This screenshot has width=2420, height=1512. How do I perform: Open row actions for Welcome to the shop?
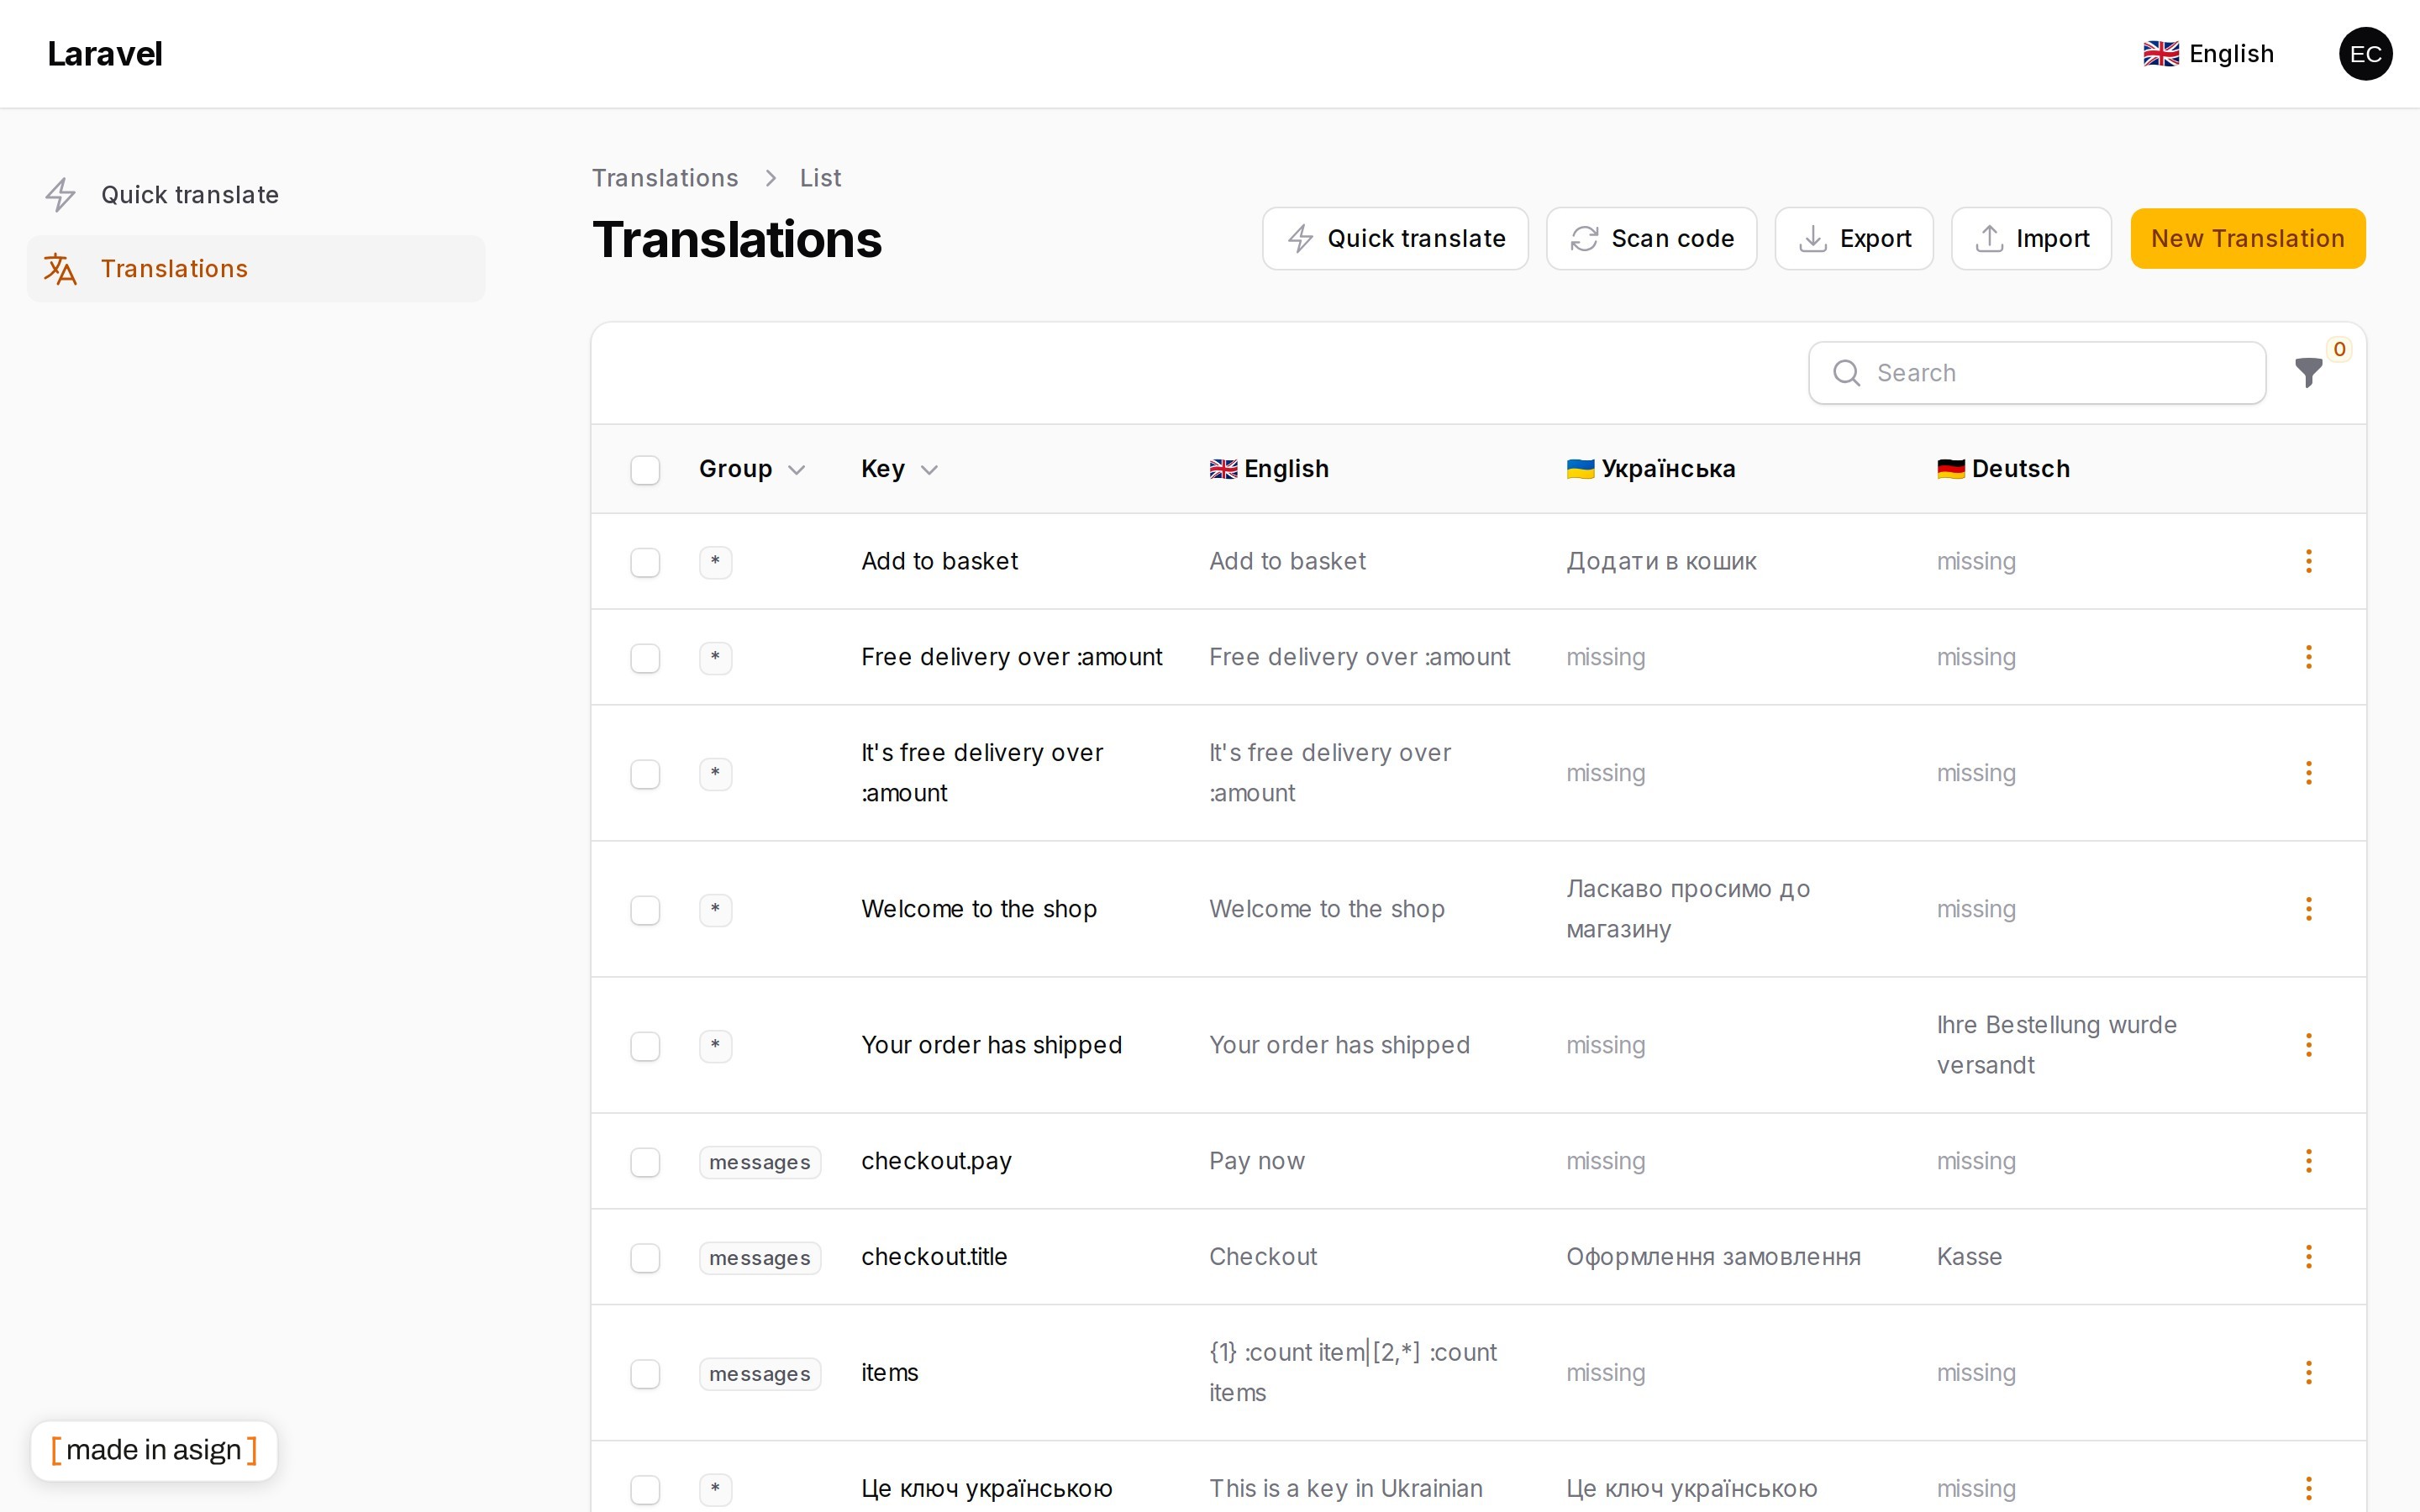2308,909
